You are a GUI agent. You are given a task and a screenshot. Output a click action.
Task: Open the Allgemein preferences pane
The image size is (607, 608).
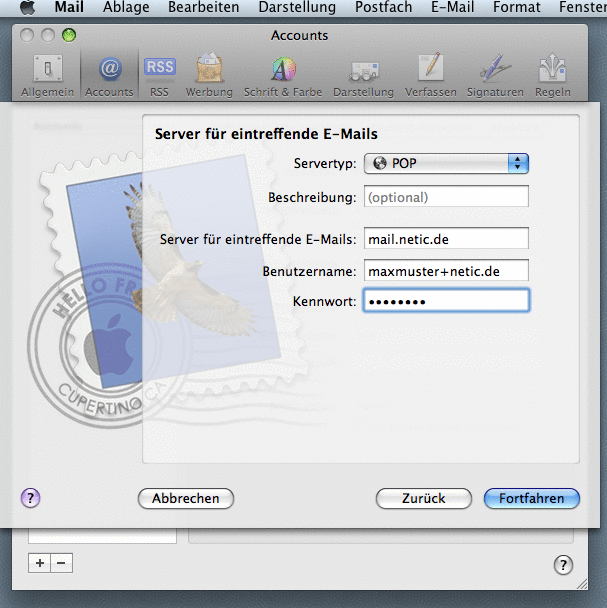[47, 76]
